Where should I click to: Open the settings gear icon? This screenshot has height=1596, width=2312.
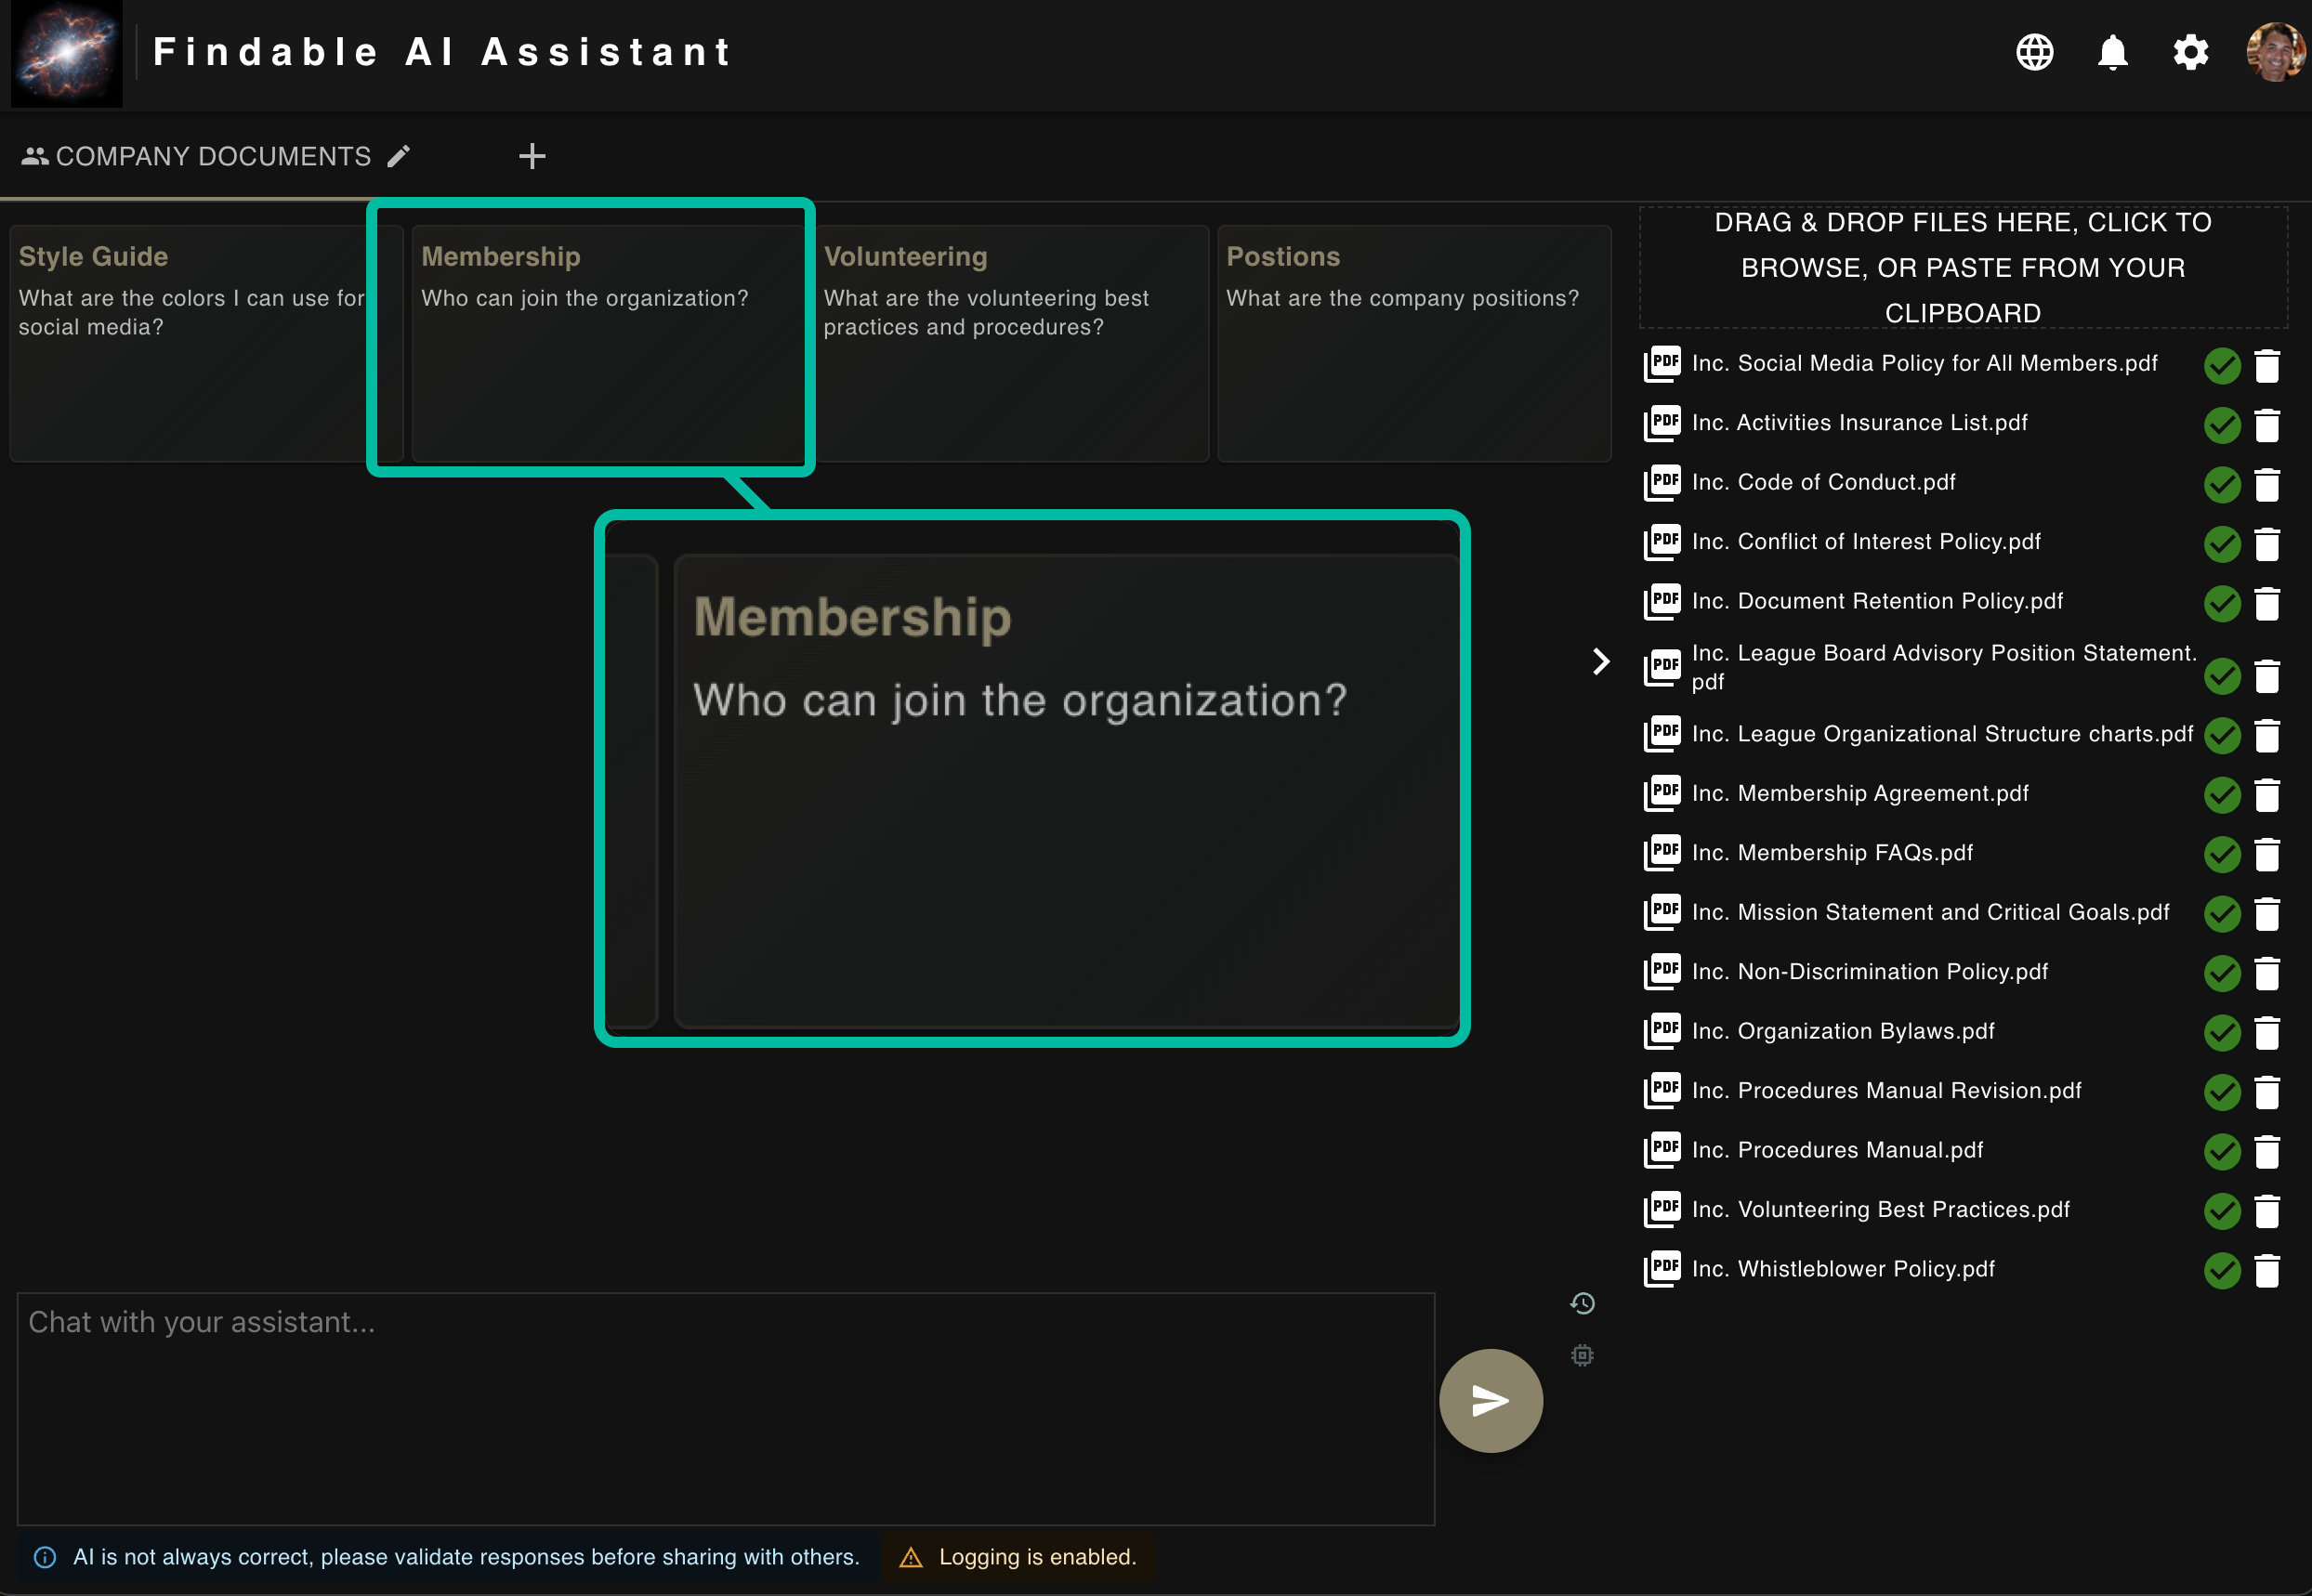(x=2190, y=52)
